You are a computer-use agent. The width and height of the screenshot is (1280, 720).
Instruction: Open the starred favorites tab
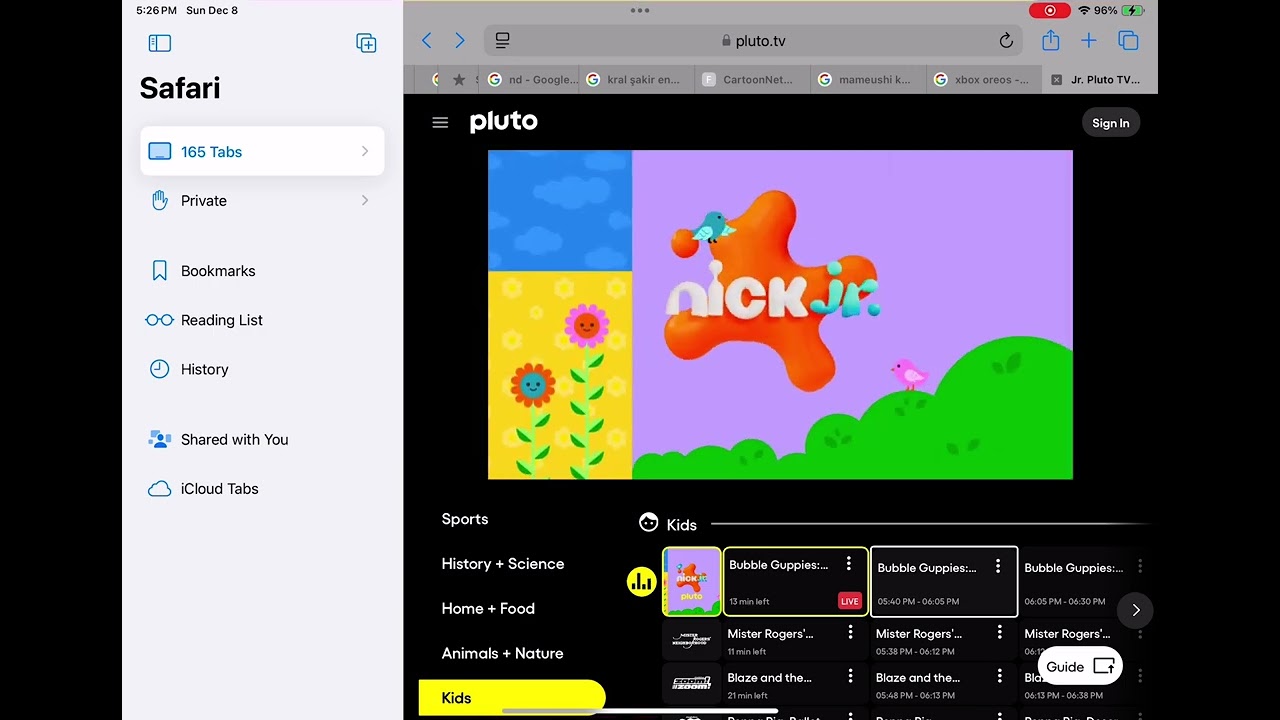tap(459, 80)
